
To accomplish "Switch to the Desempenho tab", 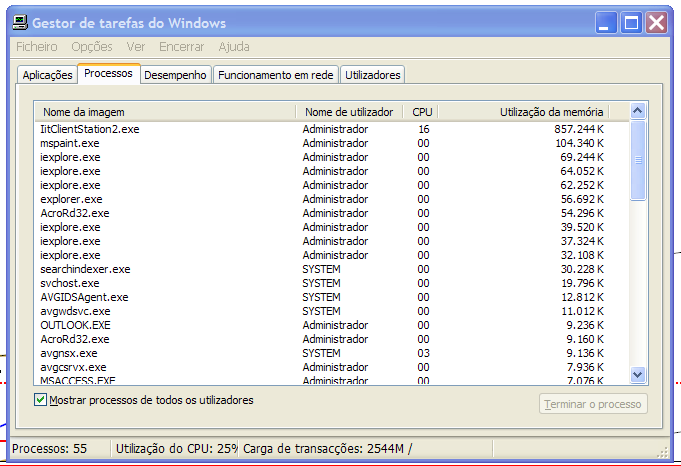I will [x=175, y=75].
